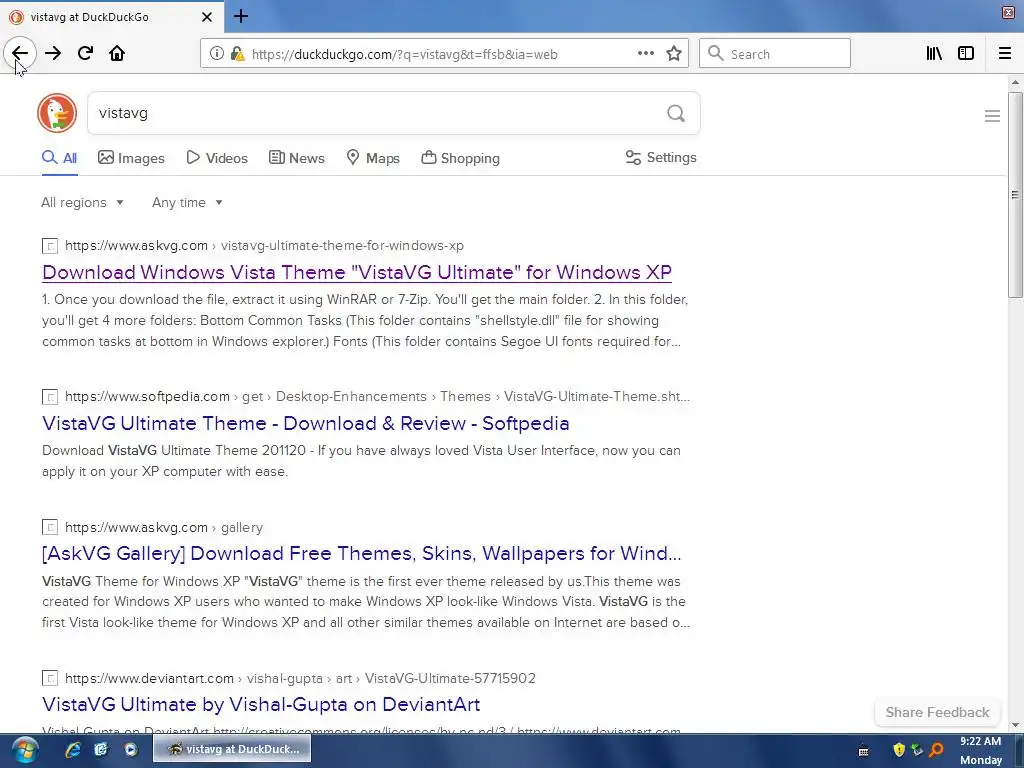The image size is (1024, 768).
Task: Submit search with magnifier icon
Action: click(676, 114)
